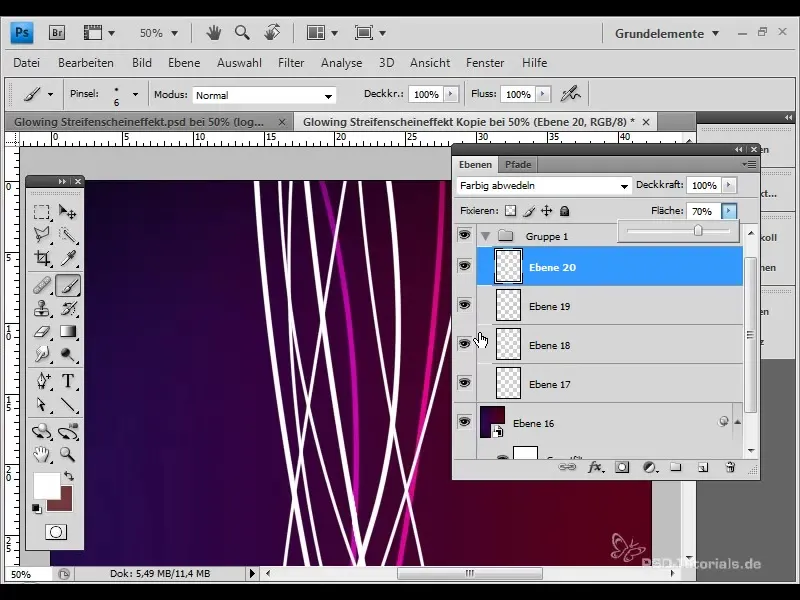Select the 3D Rotate tool

tap(42, 432)
